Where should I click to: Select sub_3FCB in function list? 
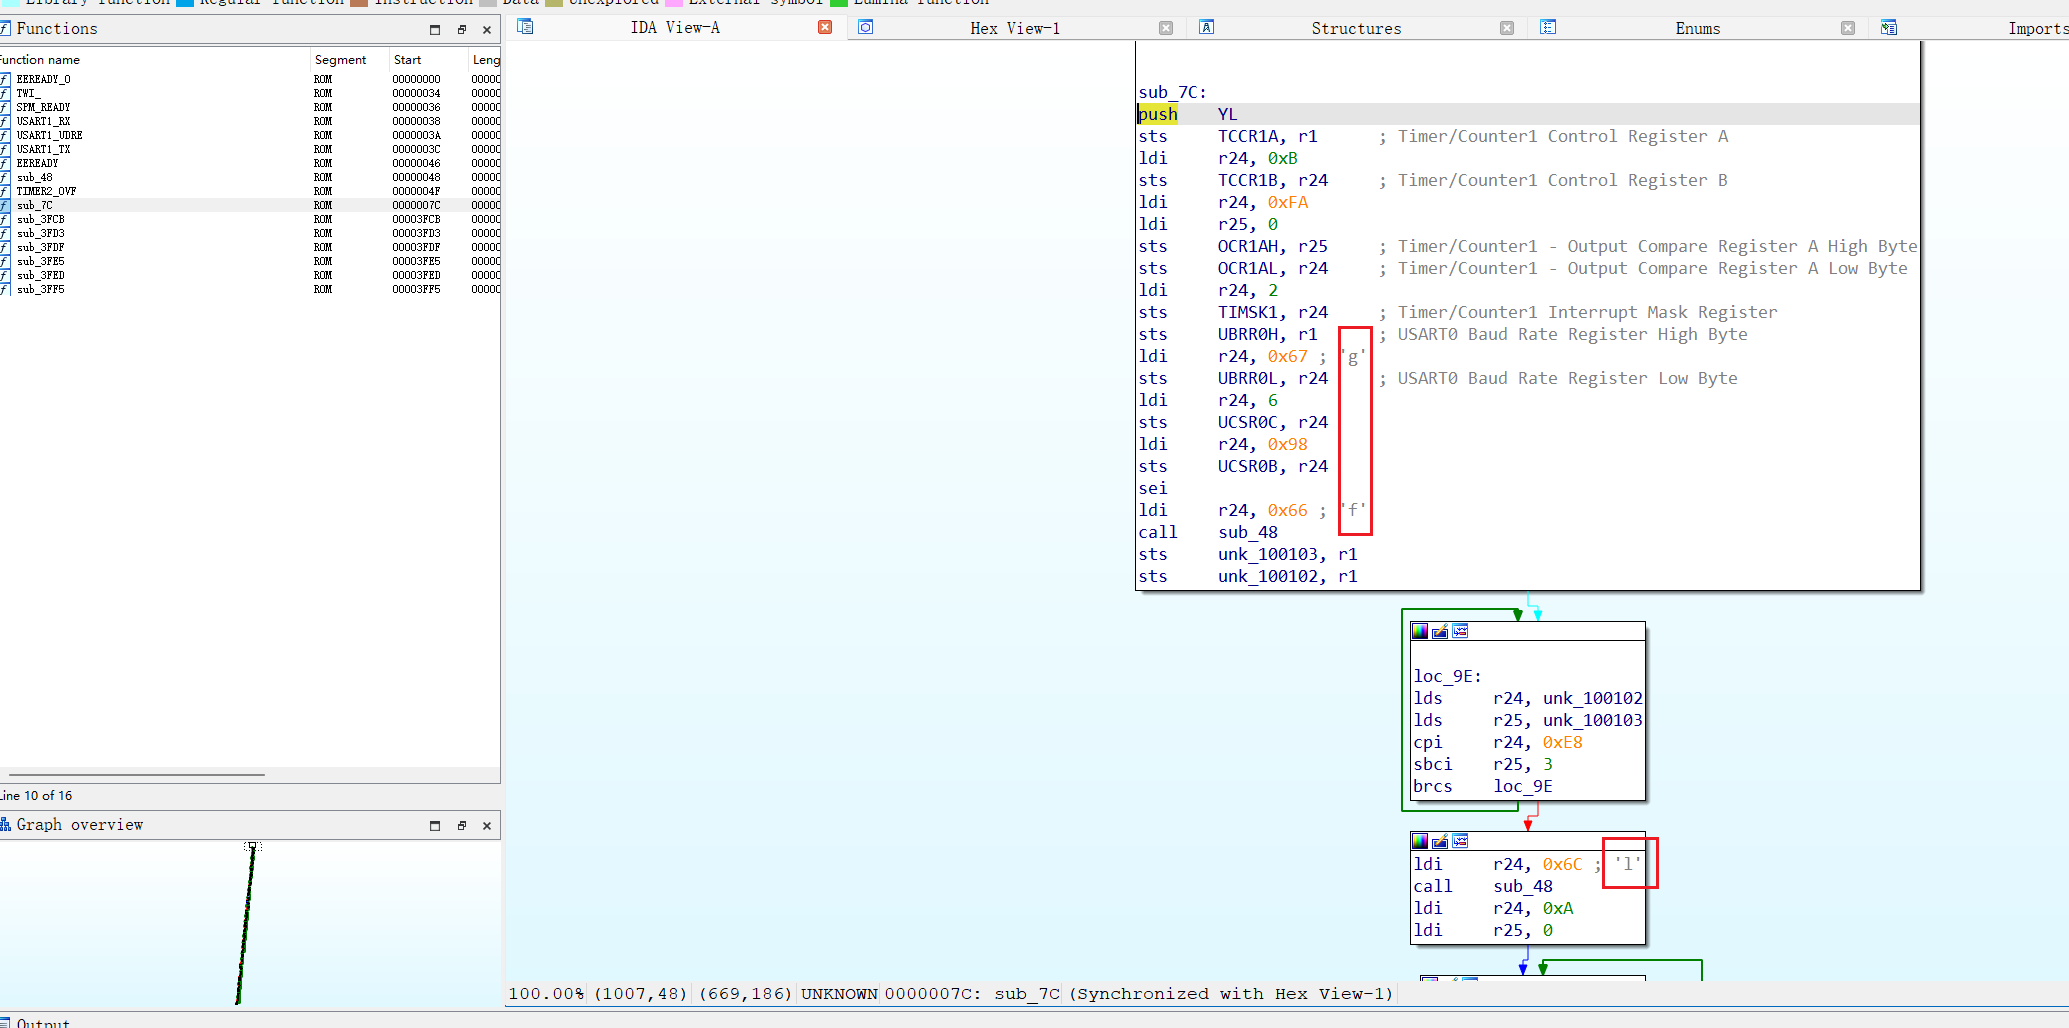click(x=250, y=219)
